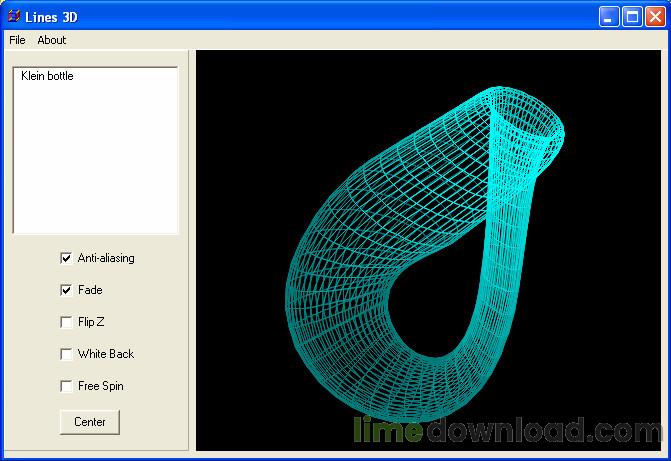Select Klein bottle in the list
The height and width of the screenshot is (461, 671).
[47, 76]
